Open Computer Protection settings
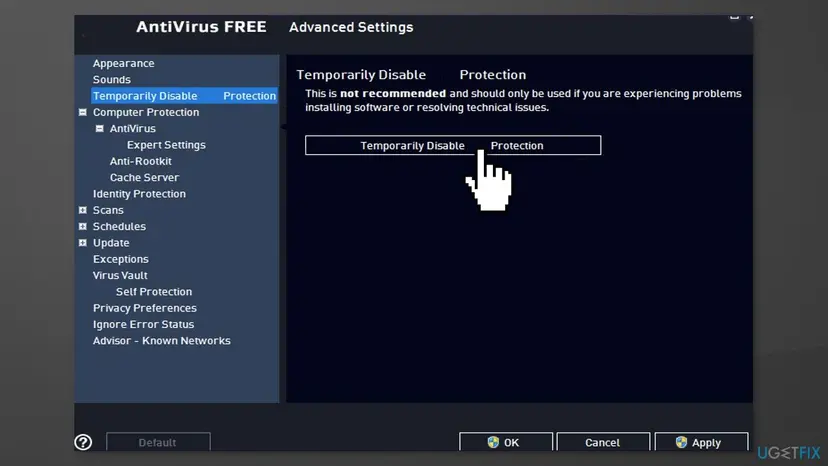828x466 pixels. (146, 112)
